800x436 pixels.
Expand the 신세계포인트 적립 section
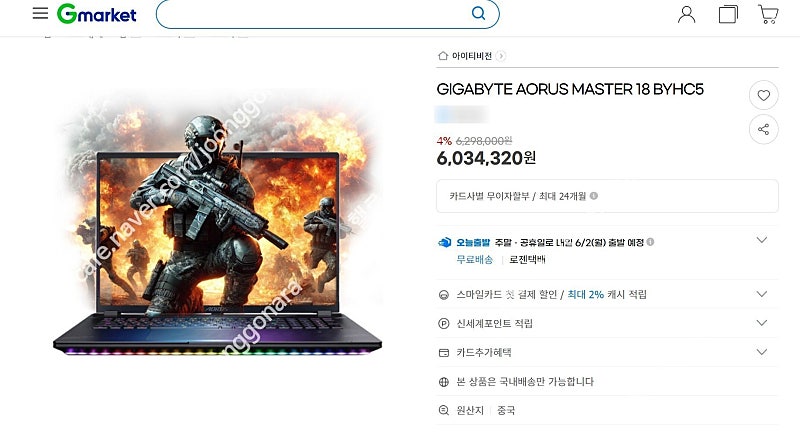tap(762, 323)
